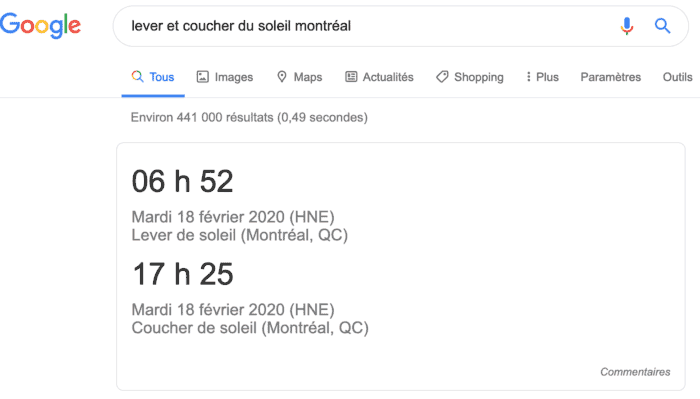Click the sunrise time 06 h 52
This screenshot has width=700, height=399.
click(182, 182)
